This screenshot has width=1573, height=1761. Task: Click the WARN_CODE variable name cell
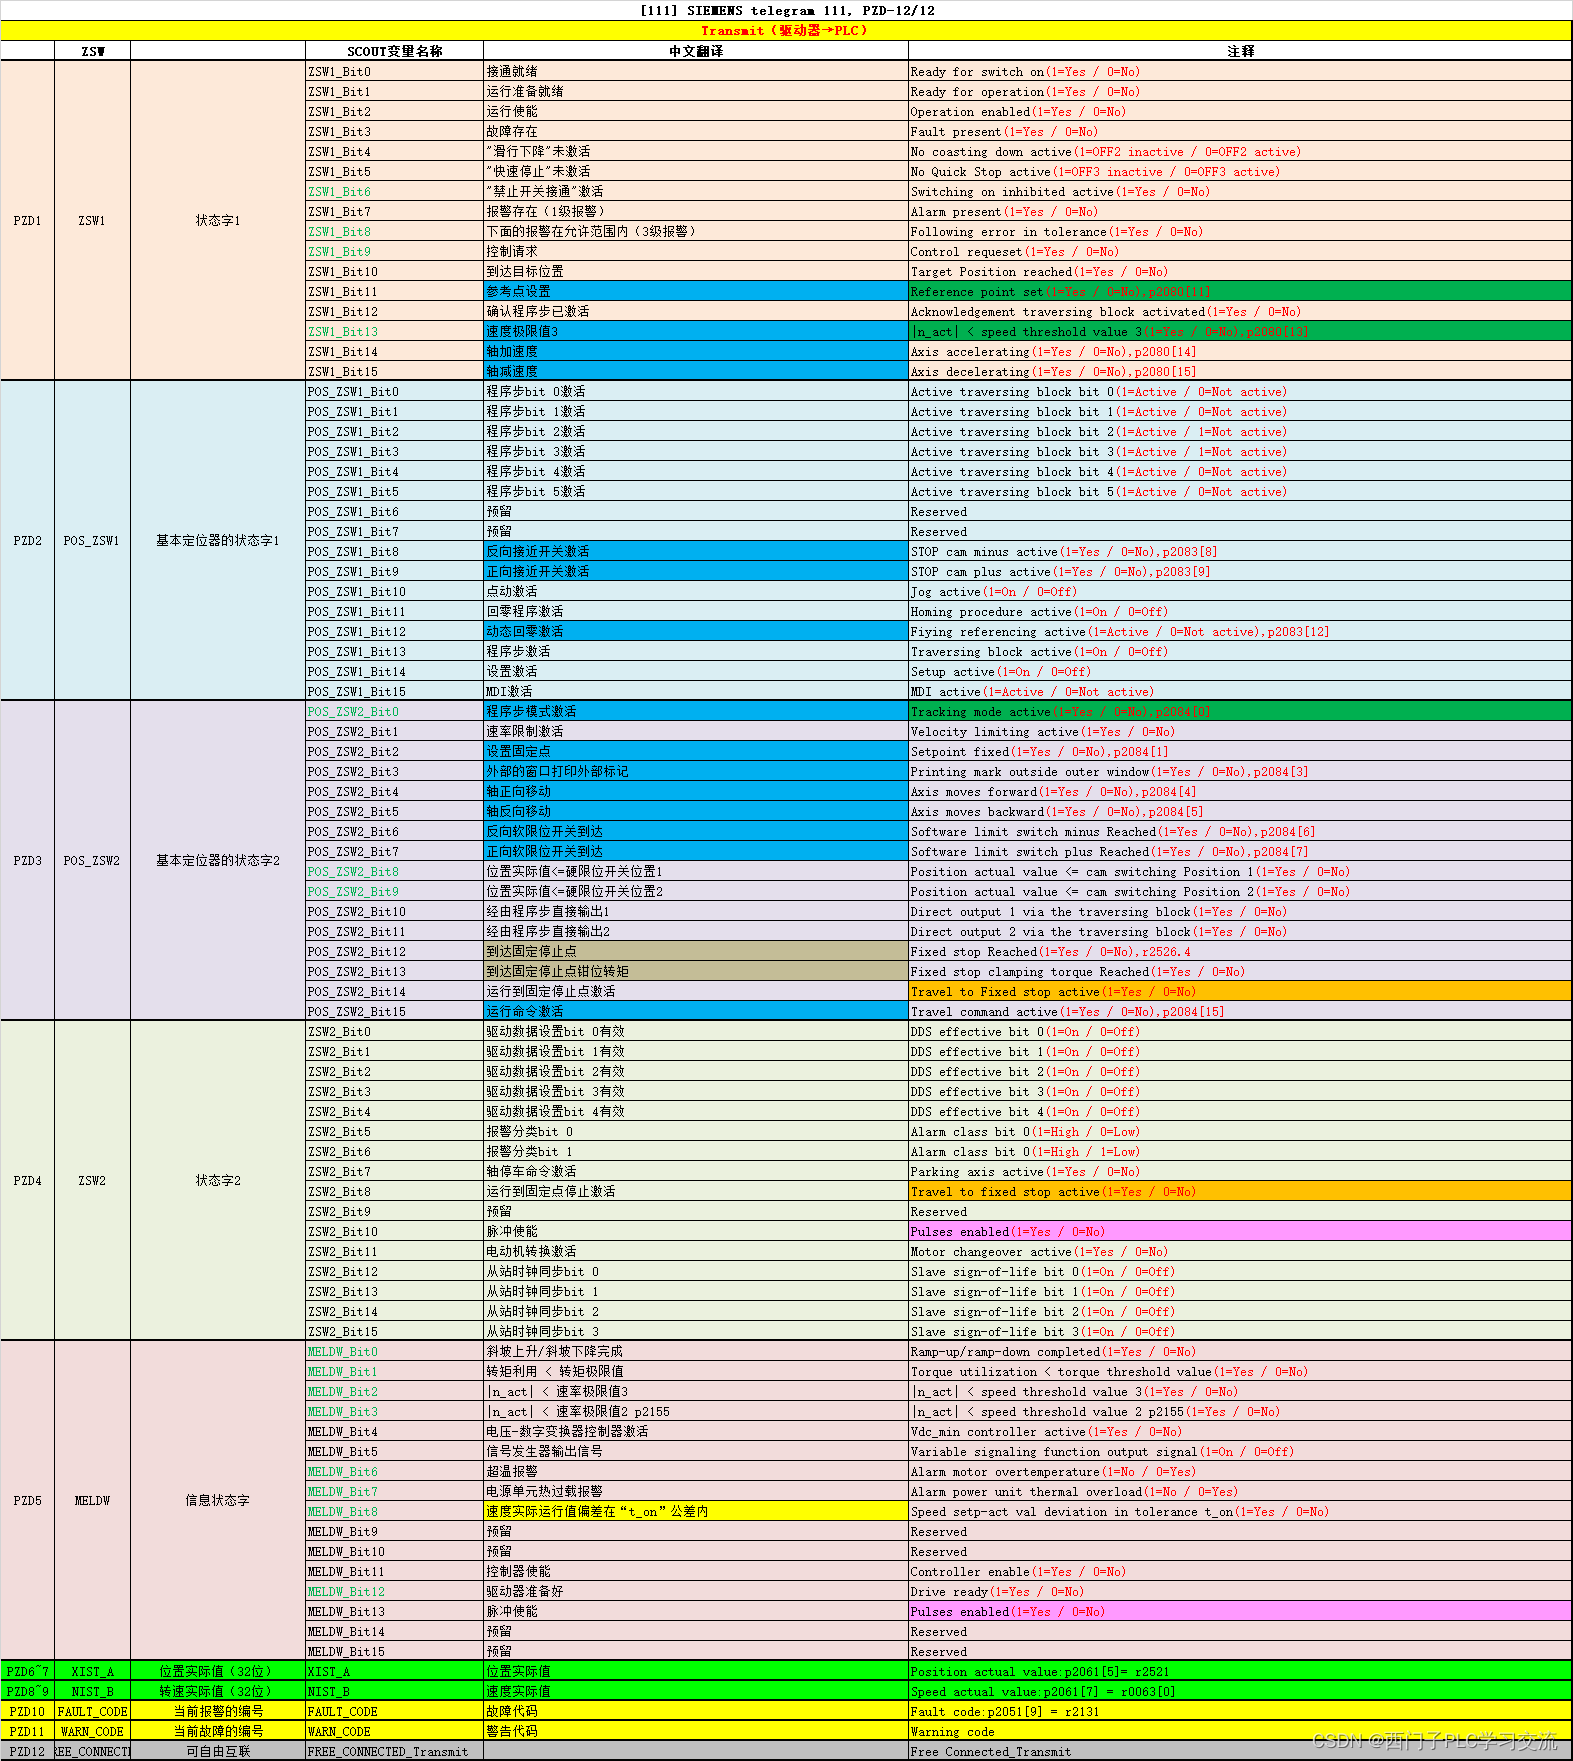click(394, 1731)
